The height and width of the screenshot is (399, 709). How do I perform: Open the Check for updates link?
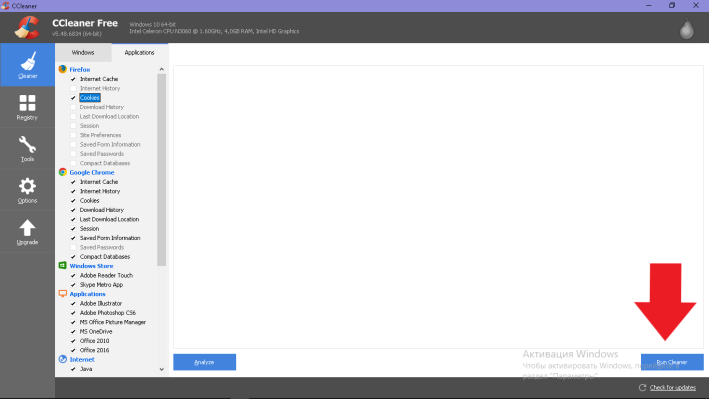point(673,387)
